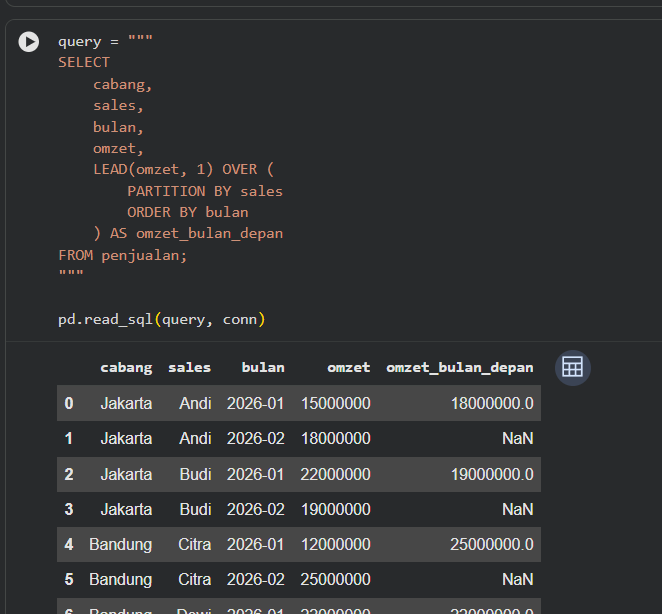Click Andi in row 0
662x614 pixels.
pyautogui.click(x=195, y=403)
